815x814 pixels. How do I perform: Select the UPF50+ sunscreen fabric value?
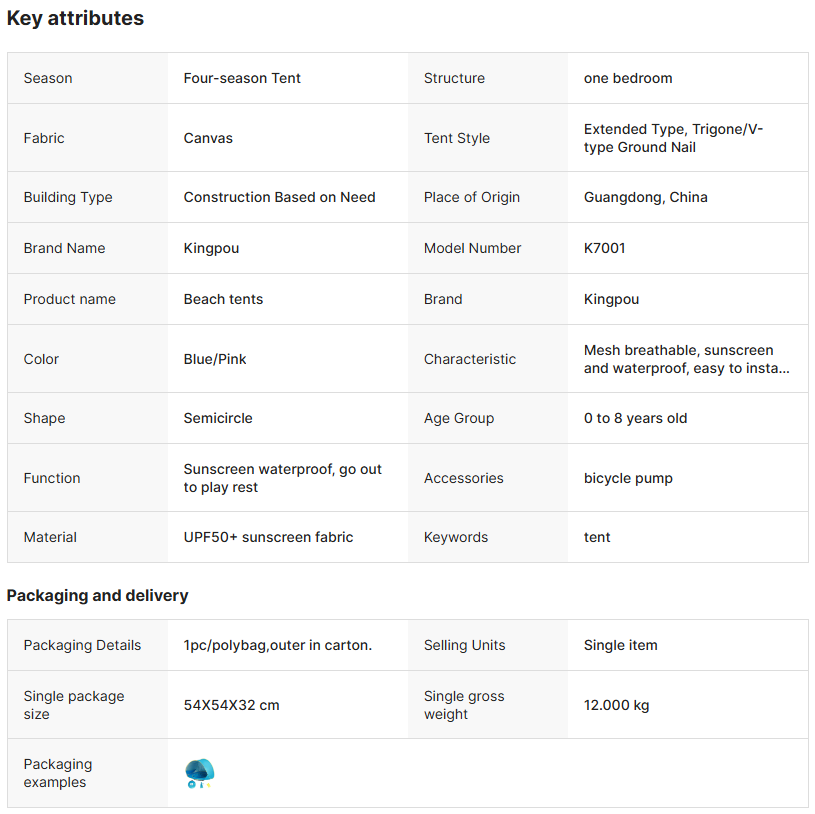tap(268, 537)
